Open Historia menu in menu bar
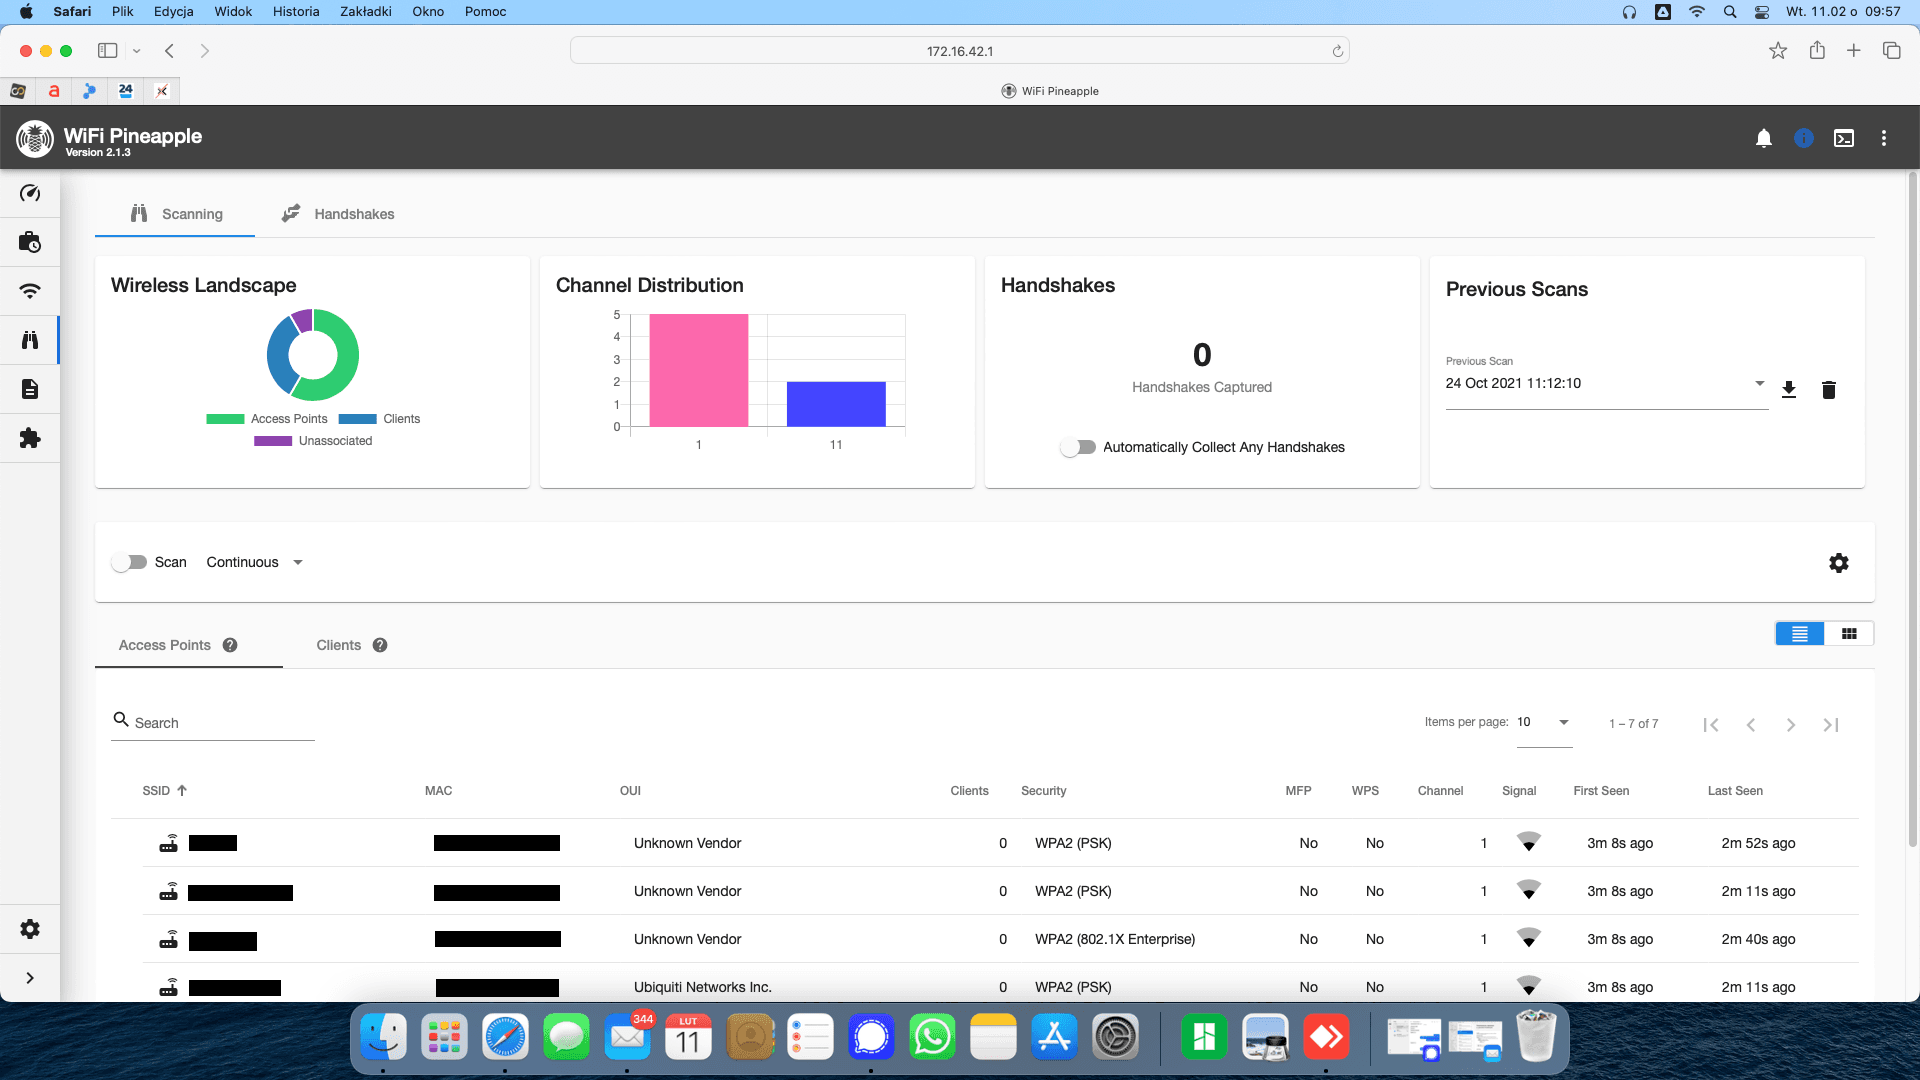The image size is (1920, 1080). point(296,11)
